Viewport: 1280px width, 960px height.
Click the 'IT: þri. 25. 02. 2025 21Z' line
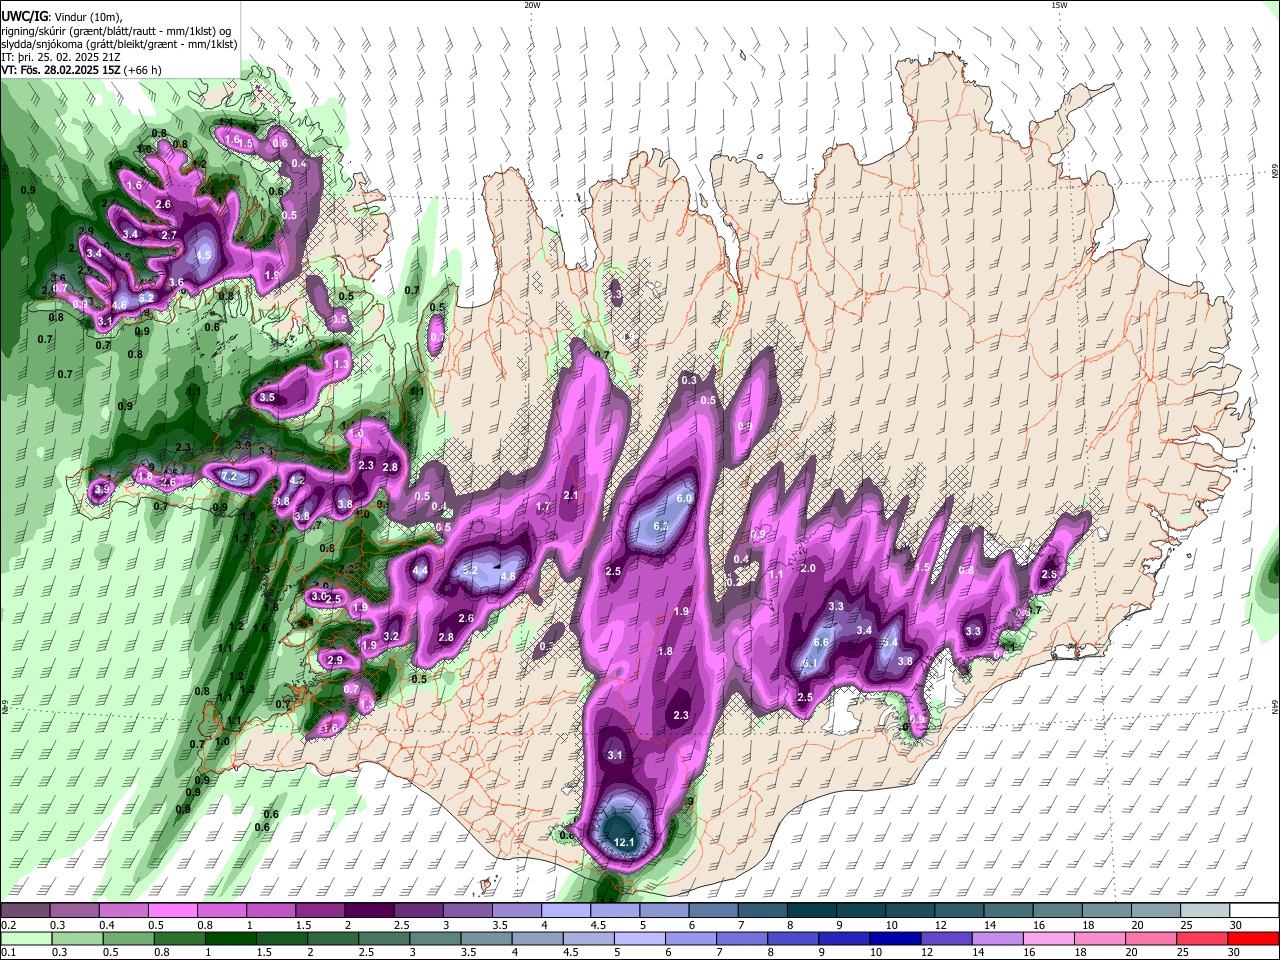point(60,57)
